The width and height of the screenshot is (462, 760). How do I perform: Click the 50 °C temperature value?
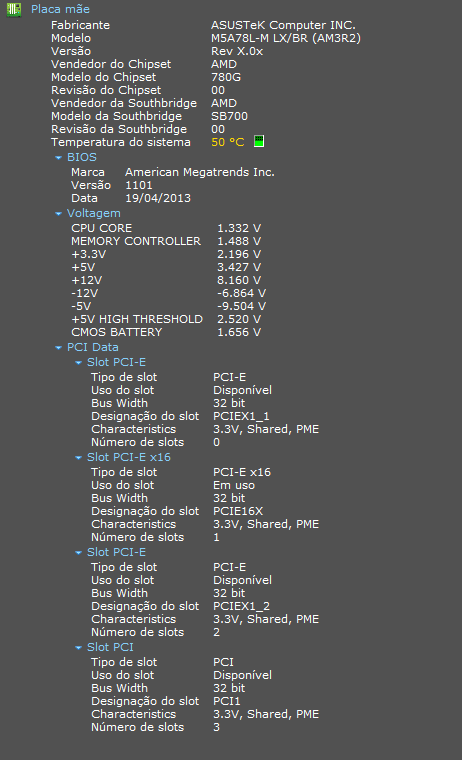coord(228,142)
